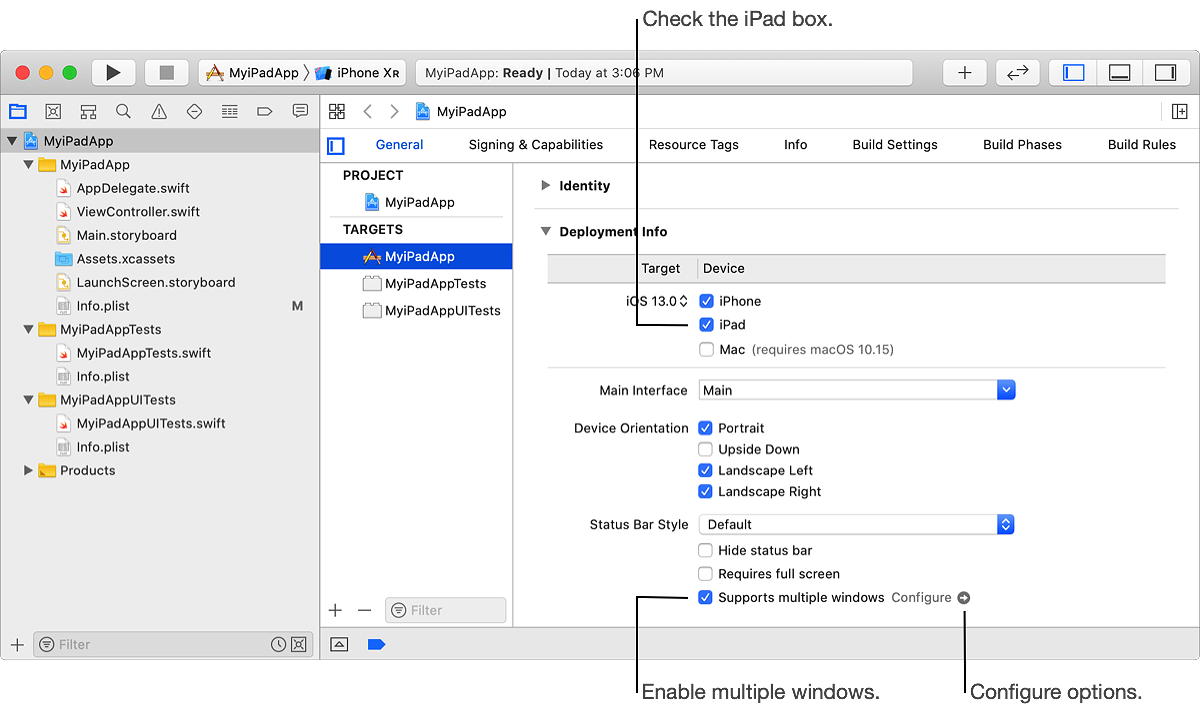Click the code review arrows button
1200x710 pixels.
click(1017, 73)
